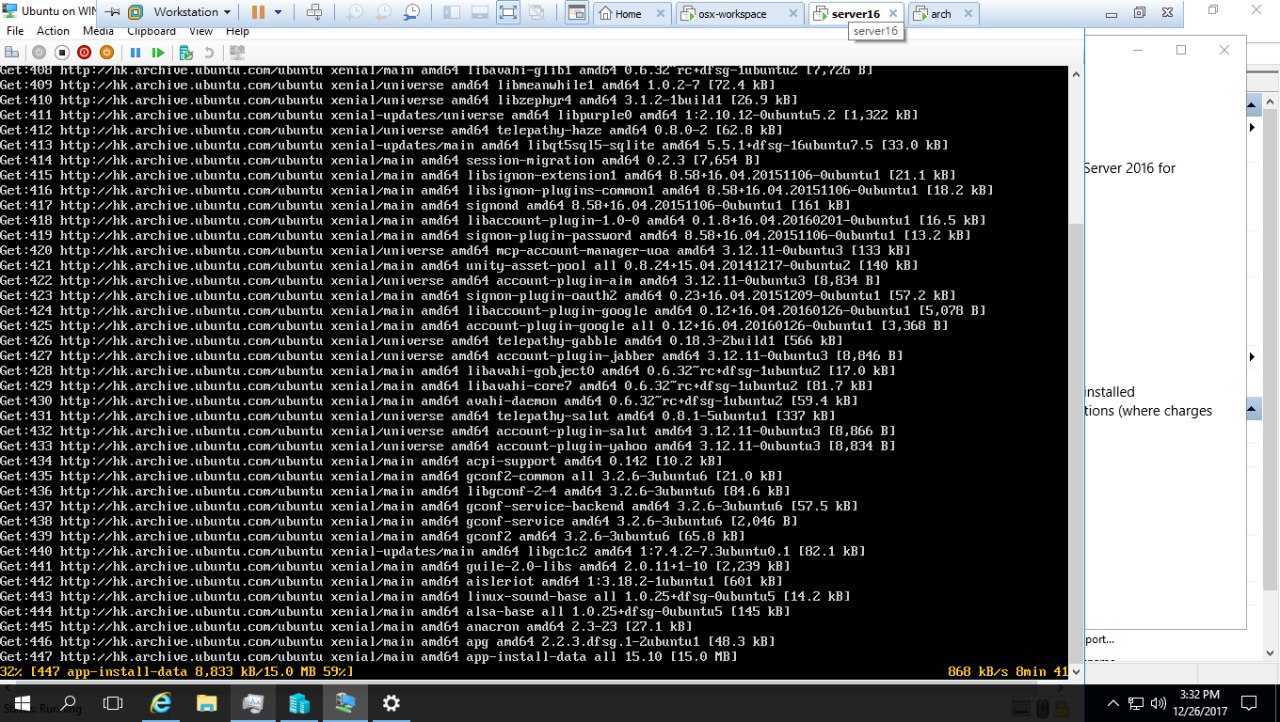The image size is (1280, 722).
Task: Minimize the VMware inner window
Action: 1112,13
